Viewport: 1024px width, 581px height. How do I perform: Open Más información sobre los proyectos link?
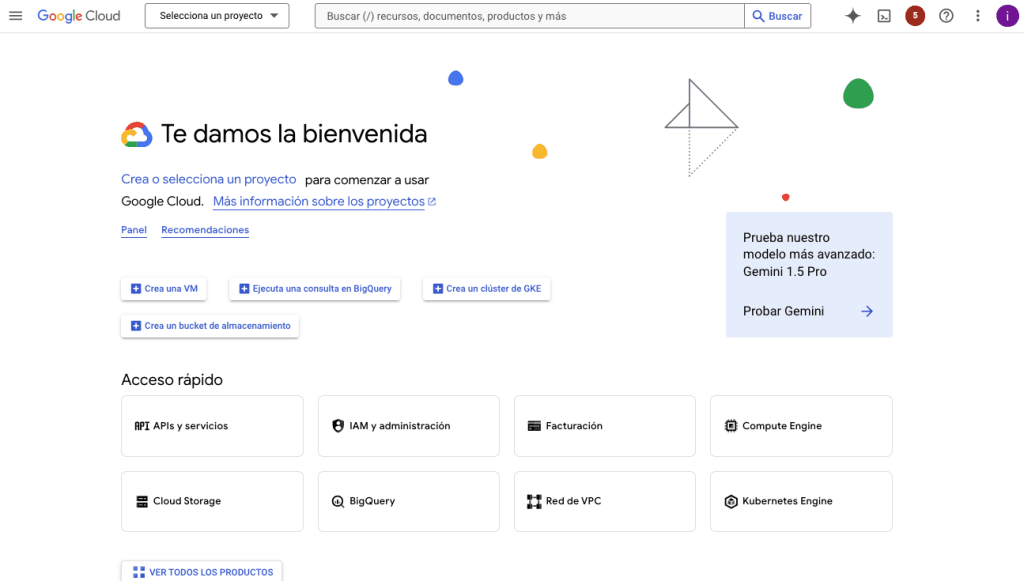[319, 202]
